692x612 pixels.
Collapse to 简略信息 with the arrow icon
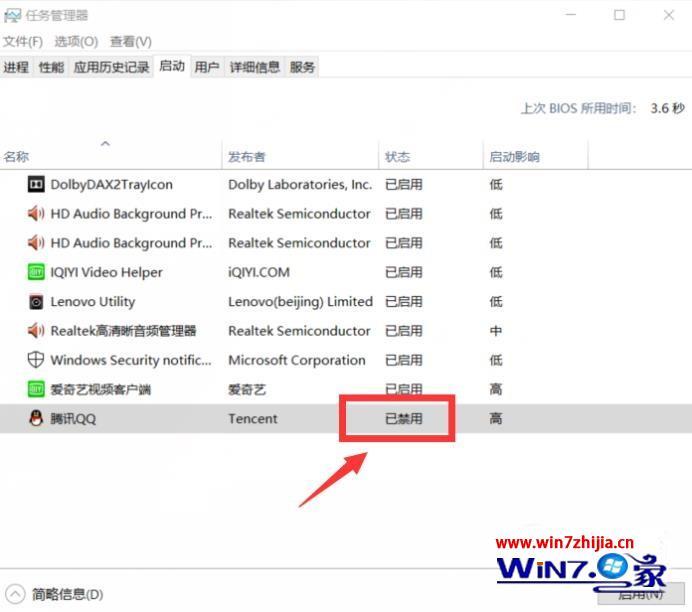click(15, 594)
